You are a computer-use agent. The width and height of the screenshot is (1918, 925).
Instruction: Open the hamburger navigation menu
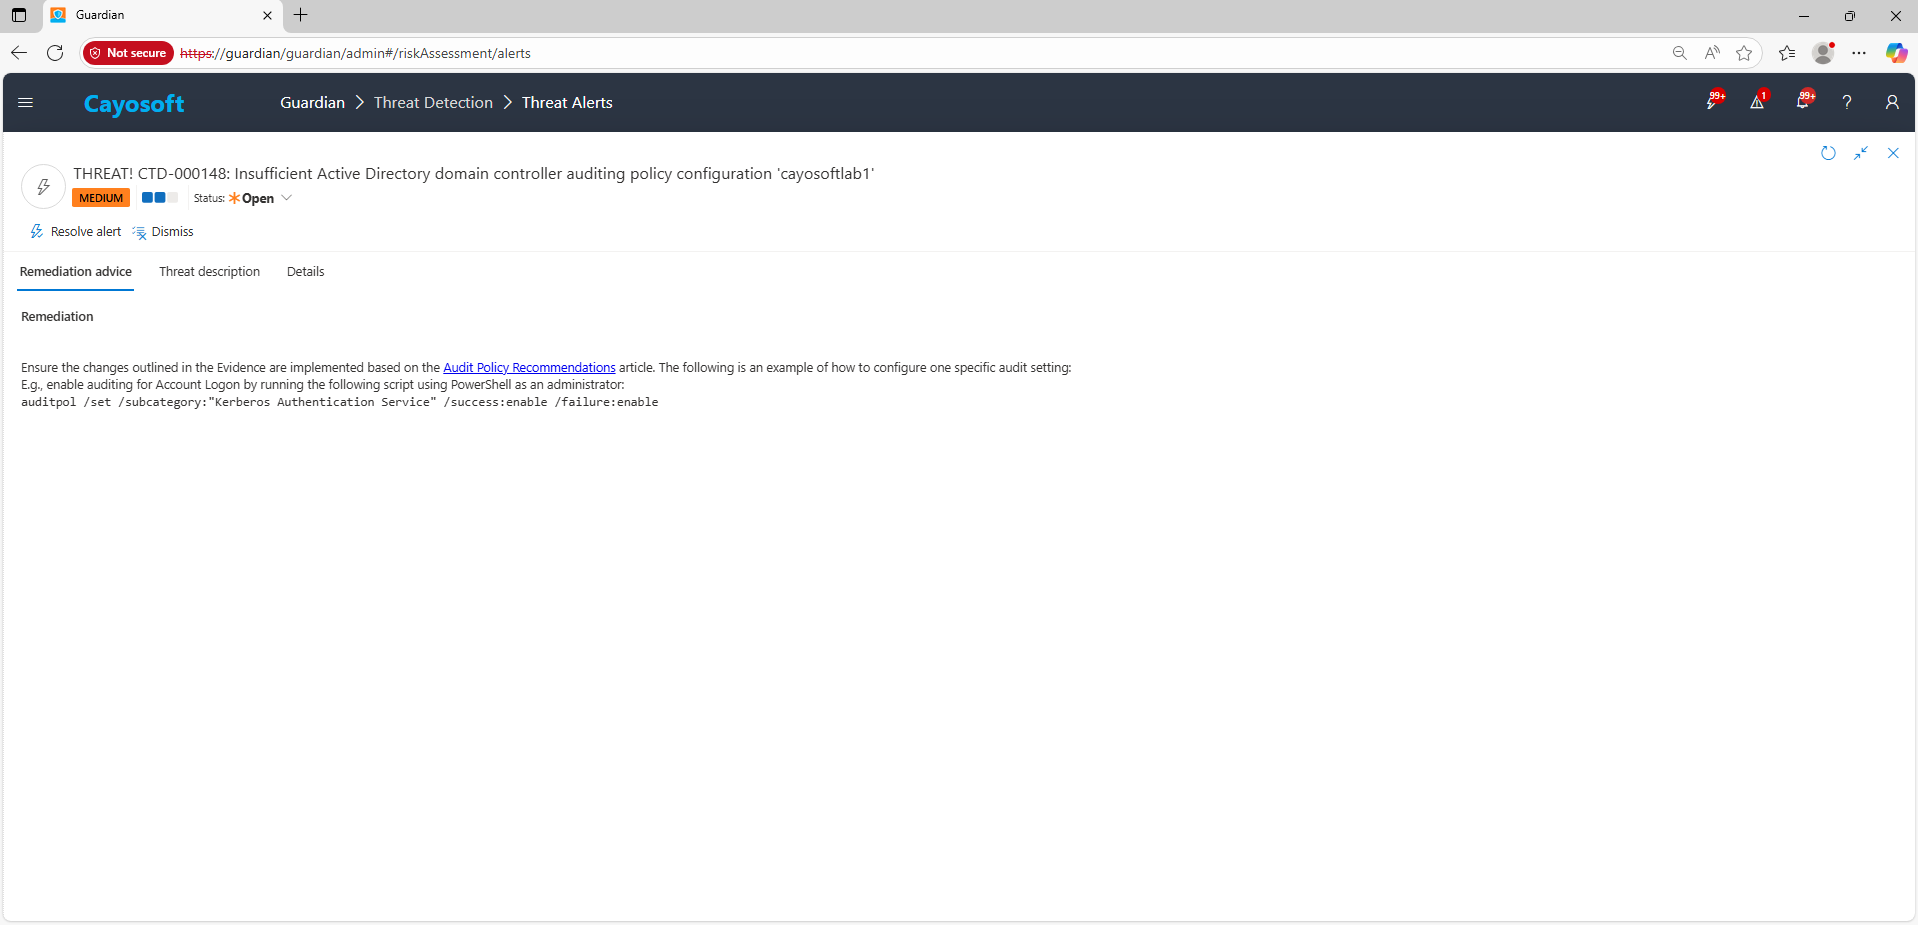[26, 102]
